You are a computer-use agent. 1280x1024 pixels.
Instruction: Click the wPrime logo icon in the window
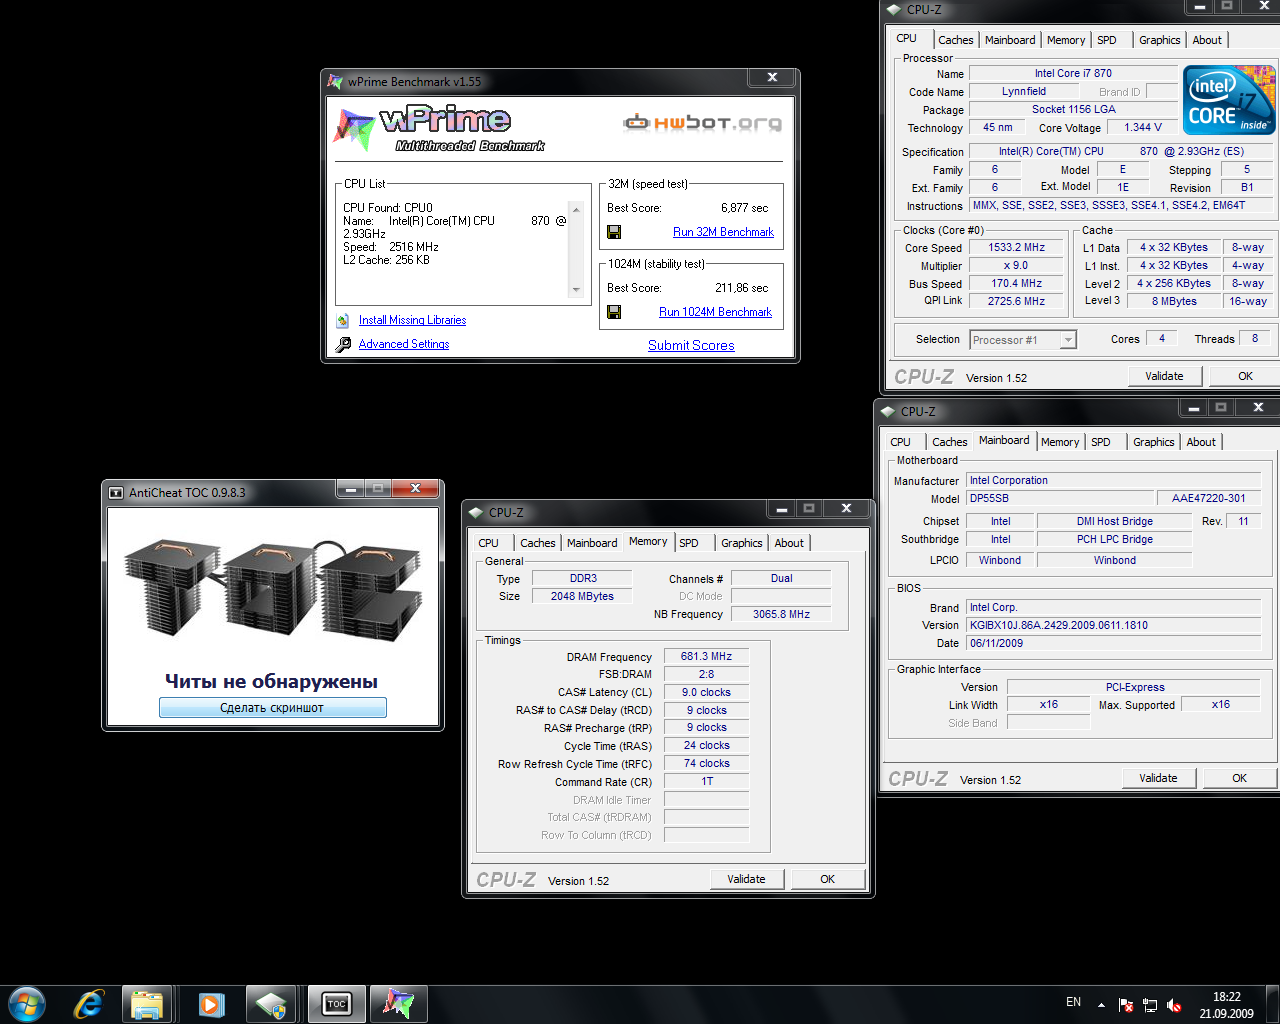coord(353,128)
